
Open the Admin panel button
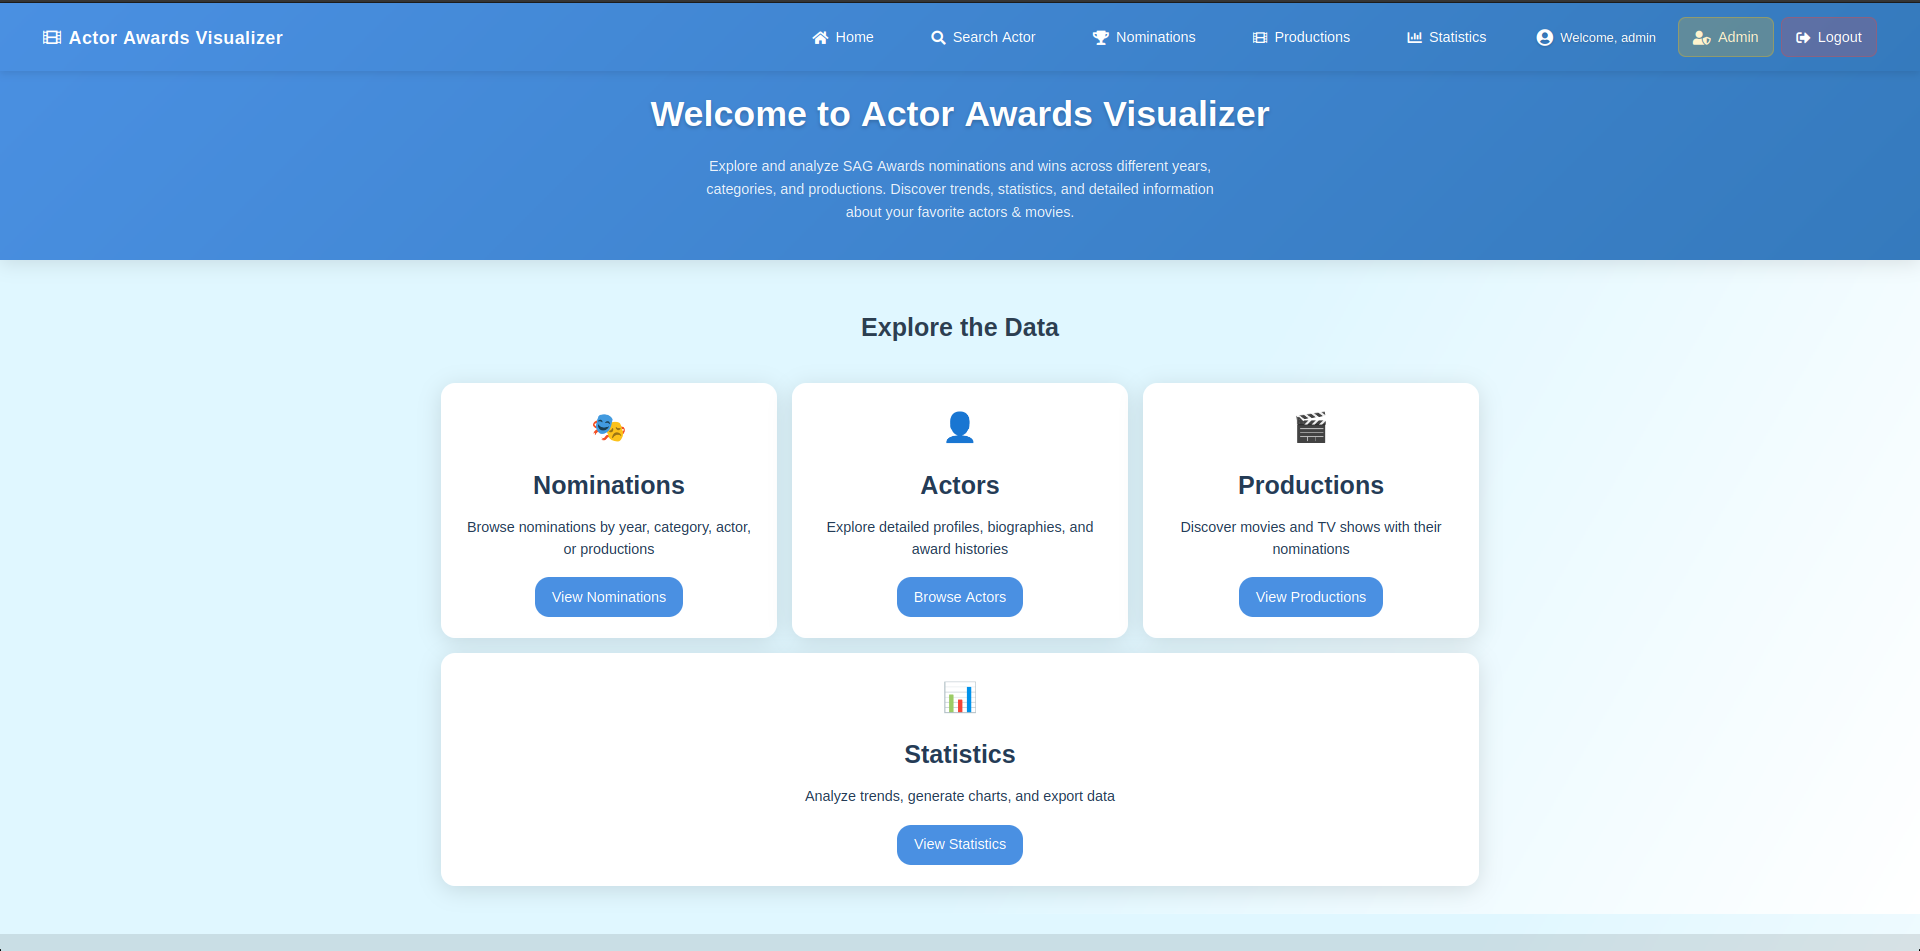pos(1724,37)
